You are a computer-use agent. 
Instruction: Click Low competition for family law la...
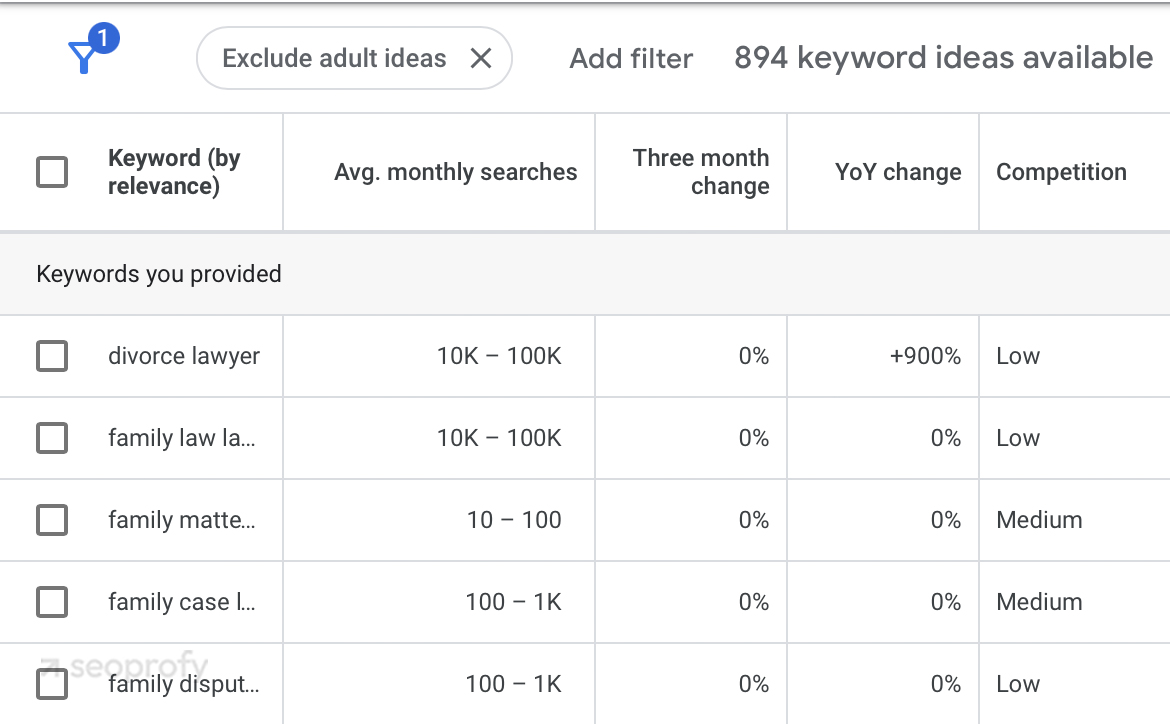coord(1018,438)
